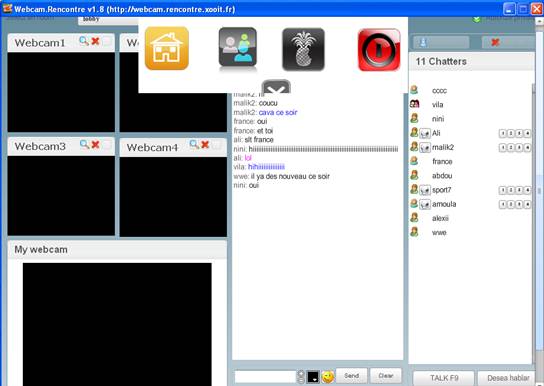The height and width of the screenshot is (386, 544).
Task: Open the black text color dropdown
Action: point(313,377)
